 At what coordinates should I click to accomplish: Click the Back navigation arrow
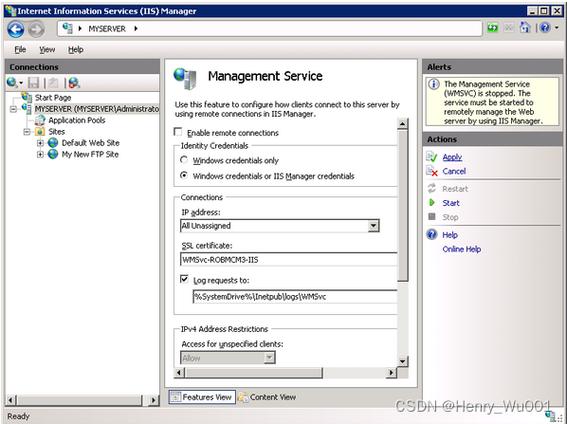pos(16,30)
